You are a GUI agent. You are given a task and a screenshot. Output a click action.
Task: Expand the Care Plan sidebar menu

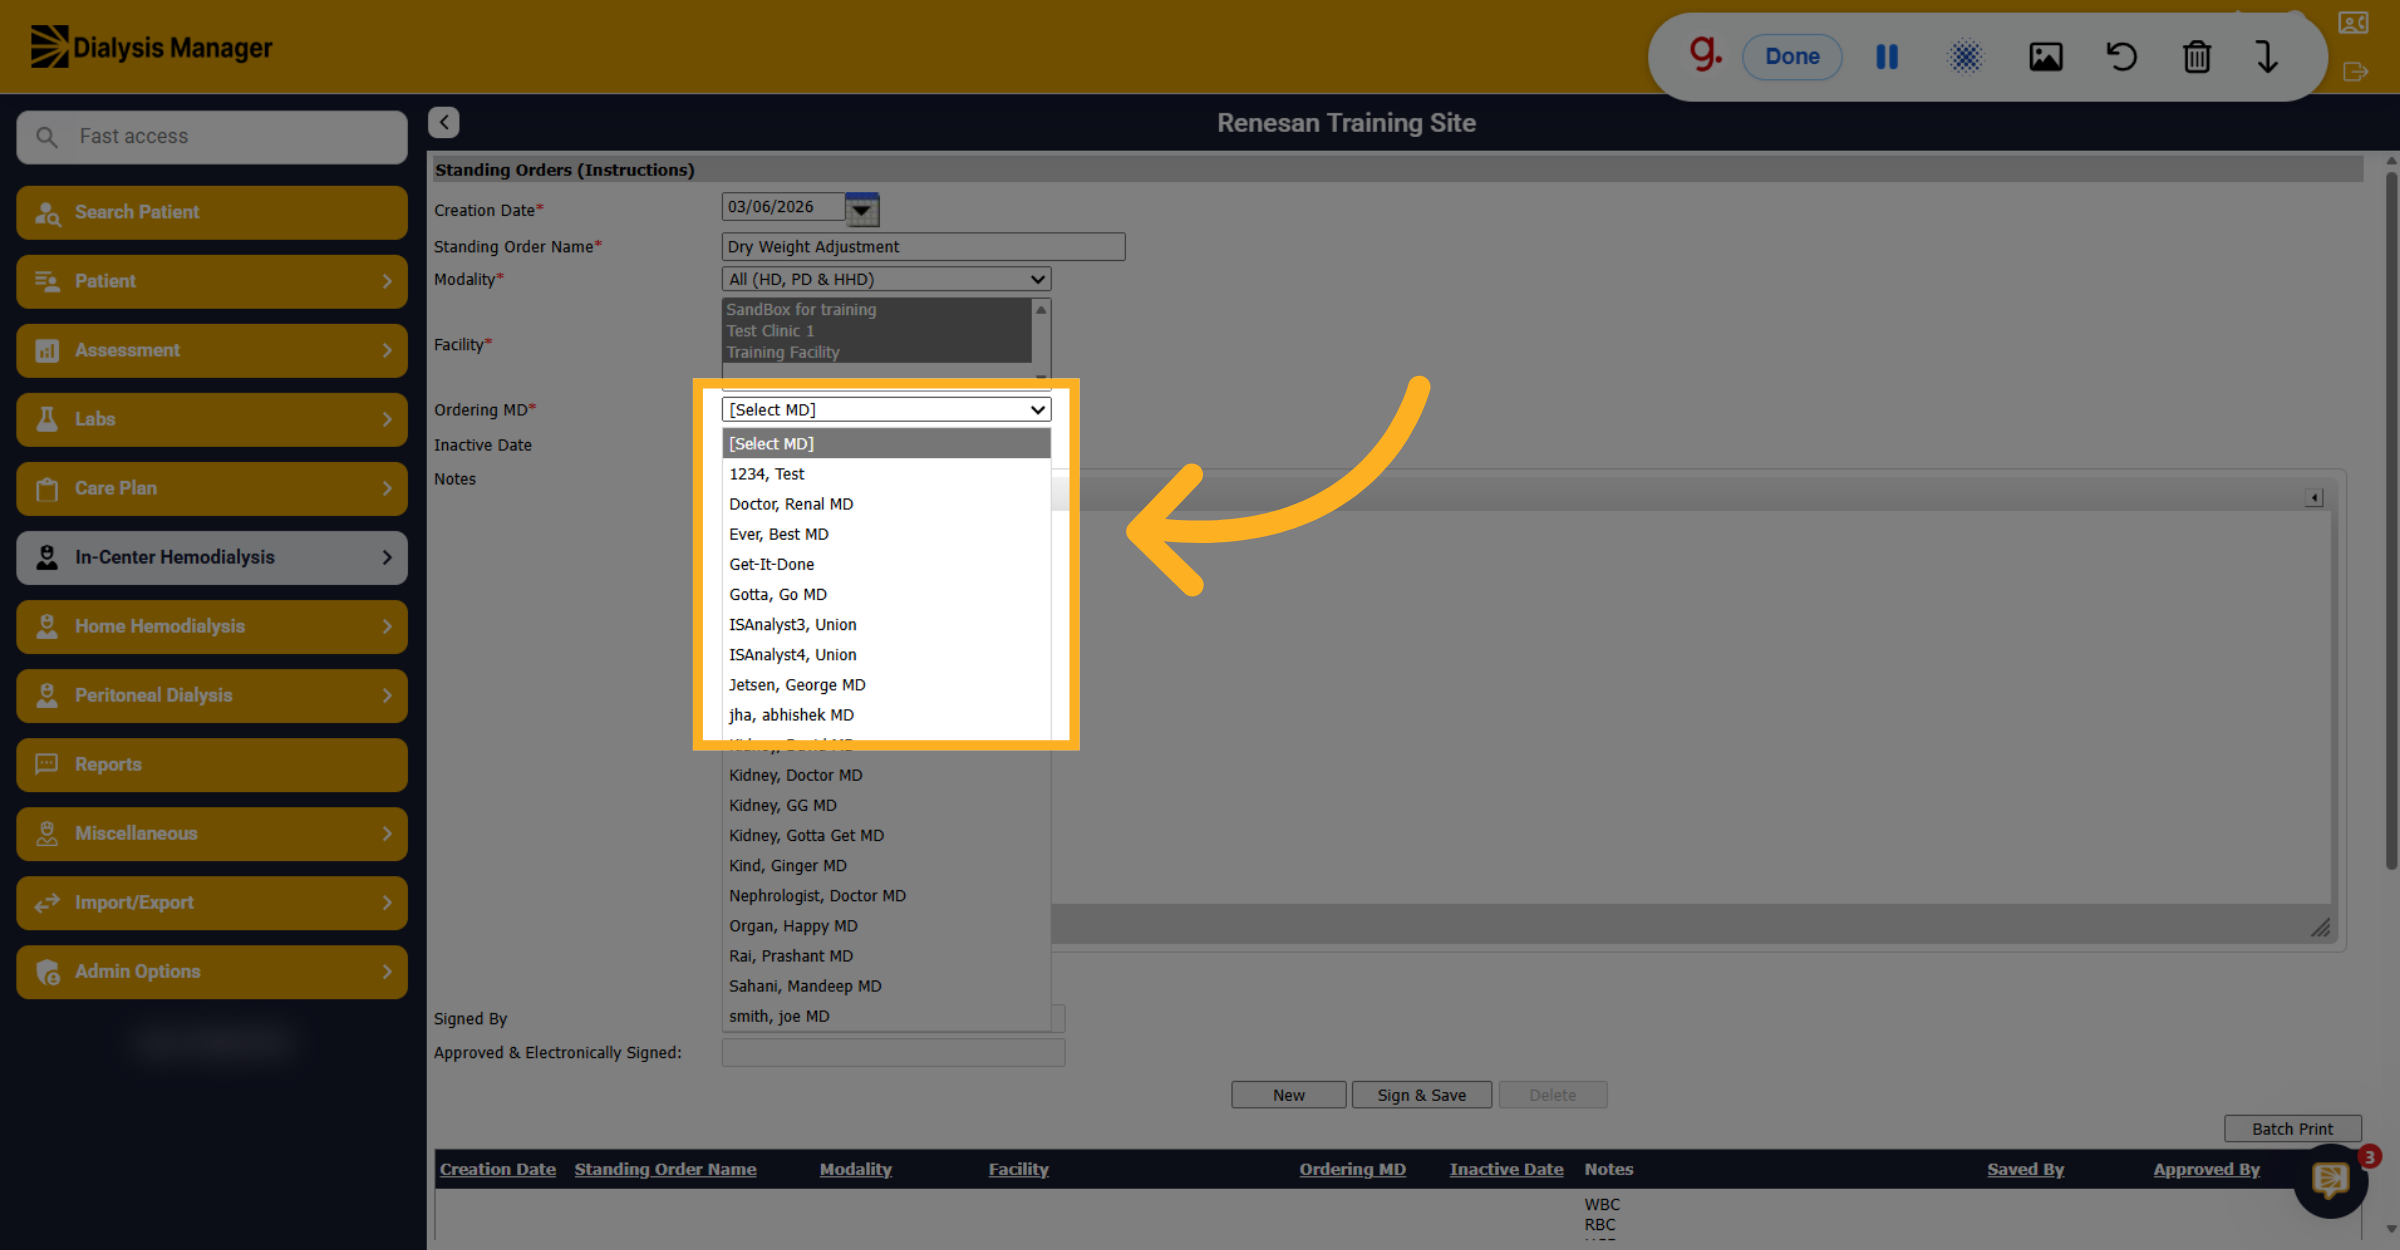pos(212,488)
